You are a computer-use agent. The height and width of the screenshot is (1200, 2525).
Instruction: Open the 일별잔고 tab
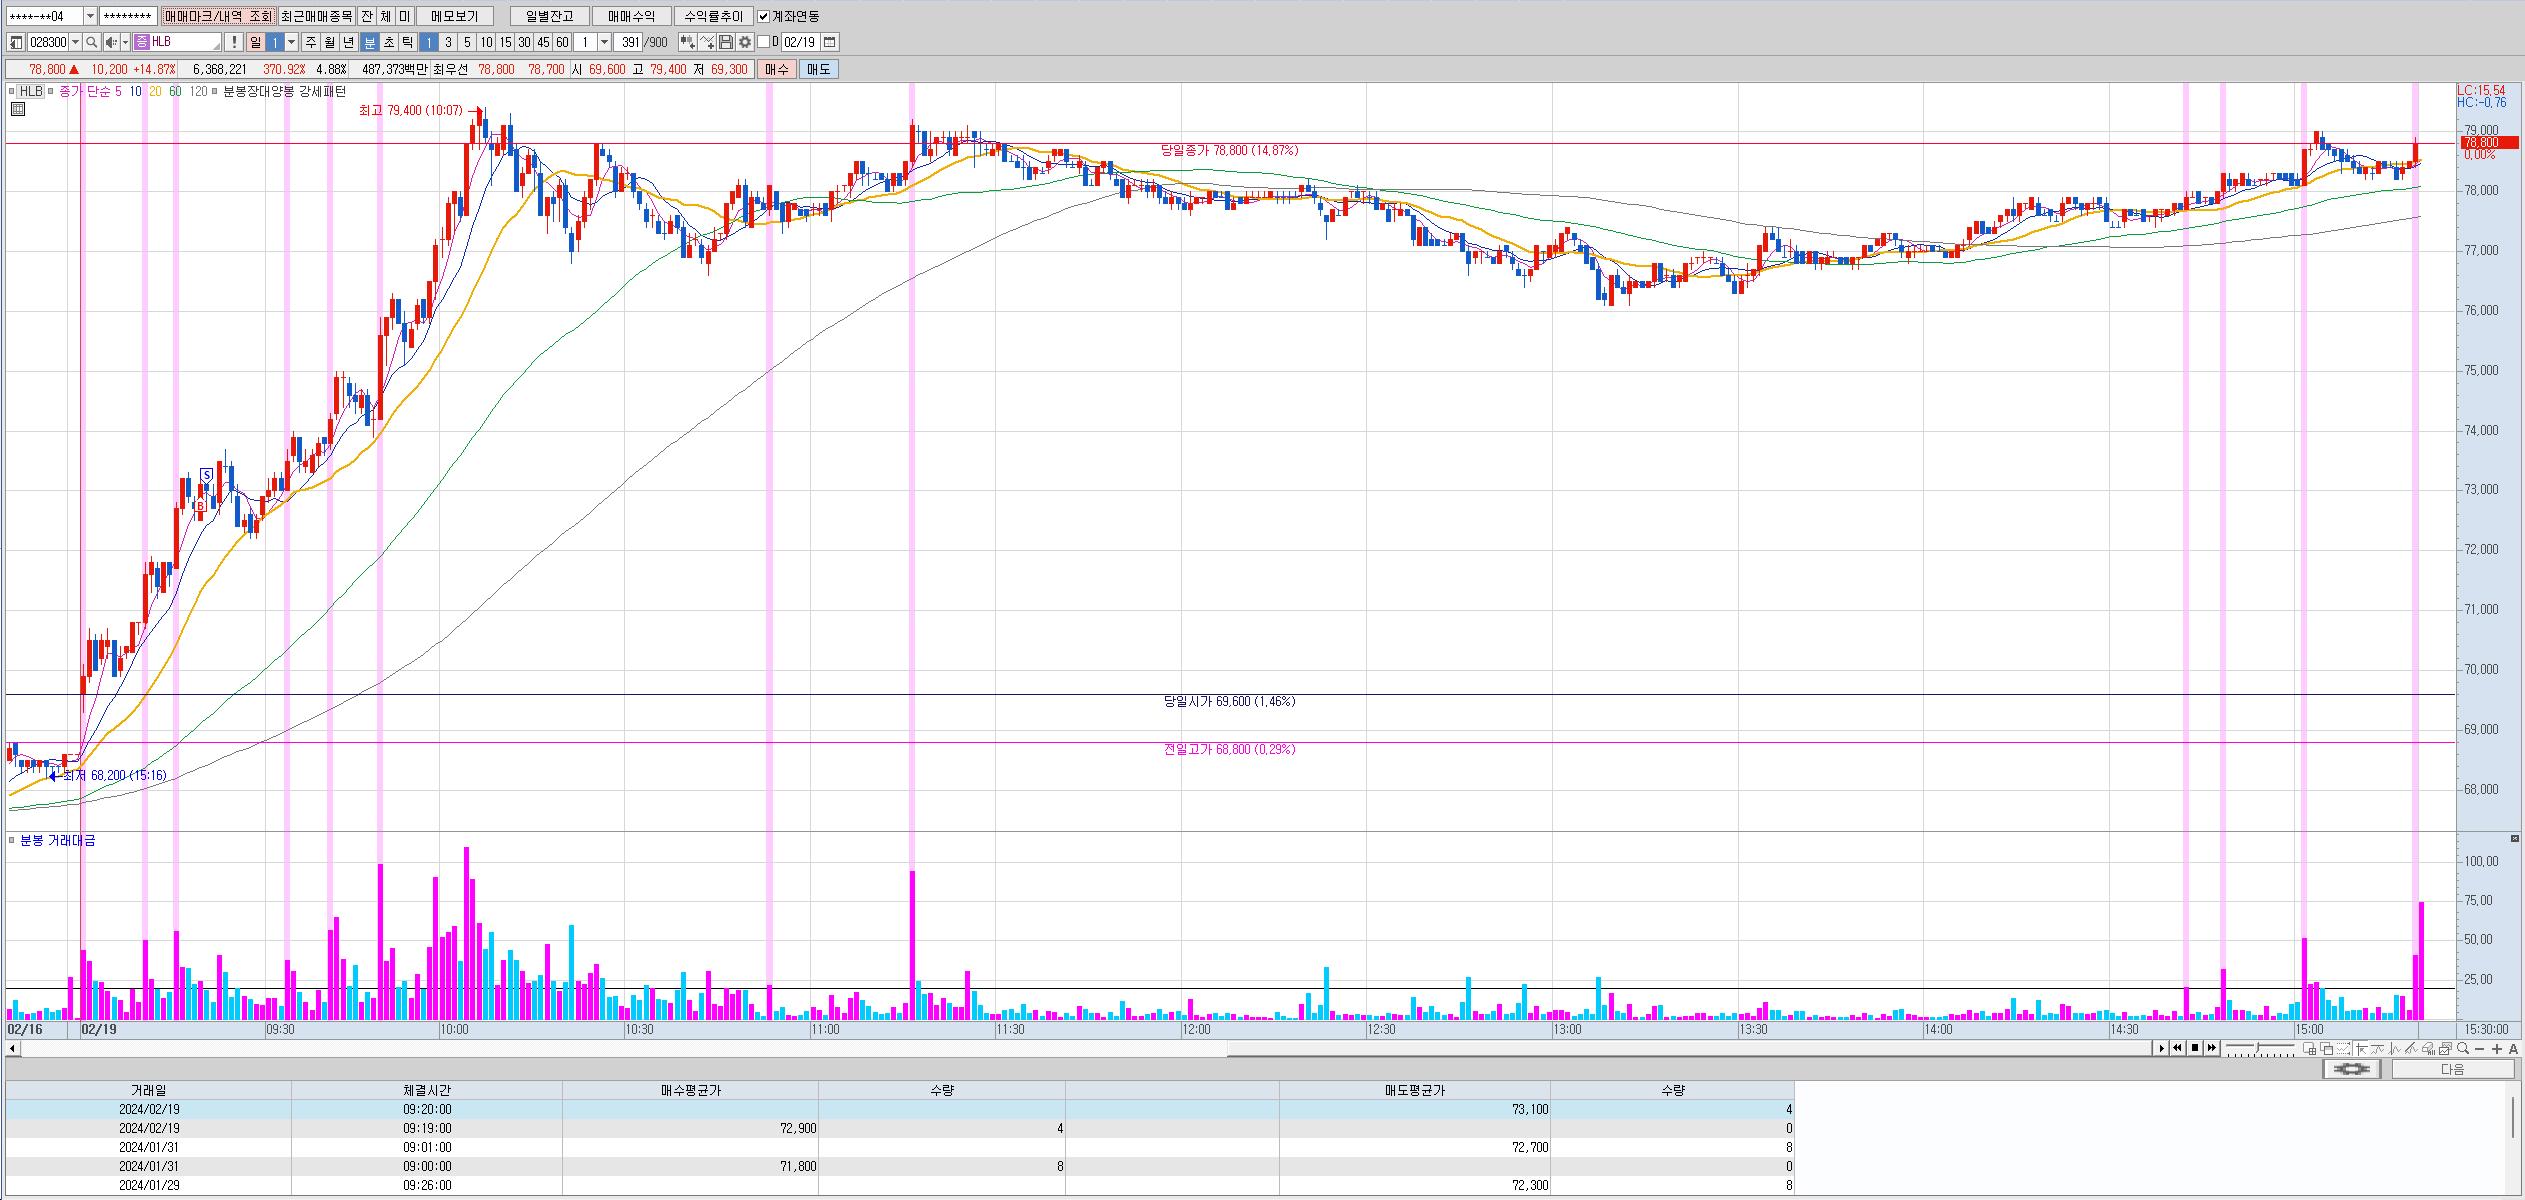(x=549, y=16)
